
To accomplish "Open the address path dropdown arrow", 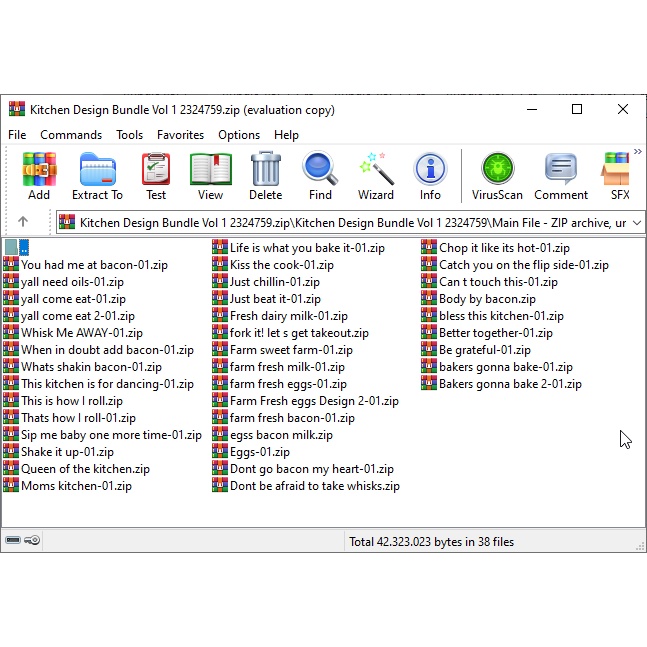I will (x=636, y=222).
